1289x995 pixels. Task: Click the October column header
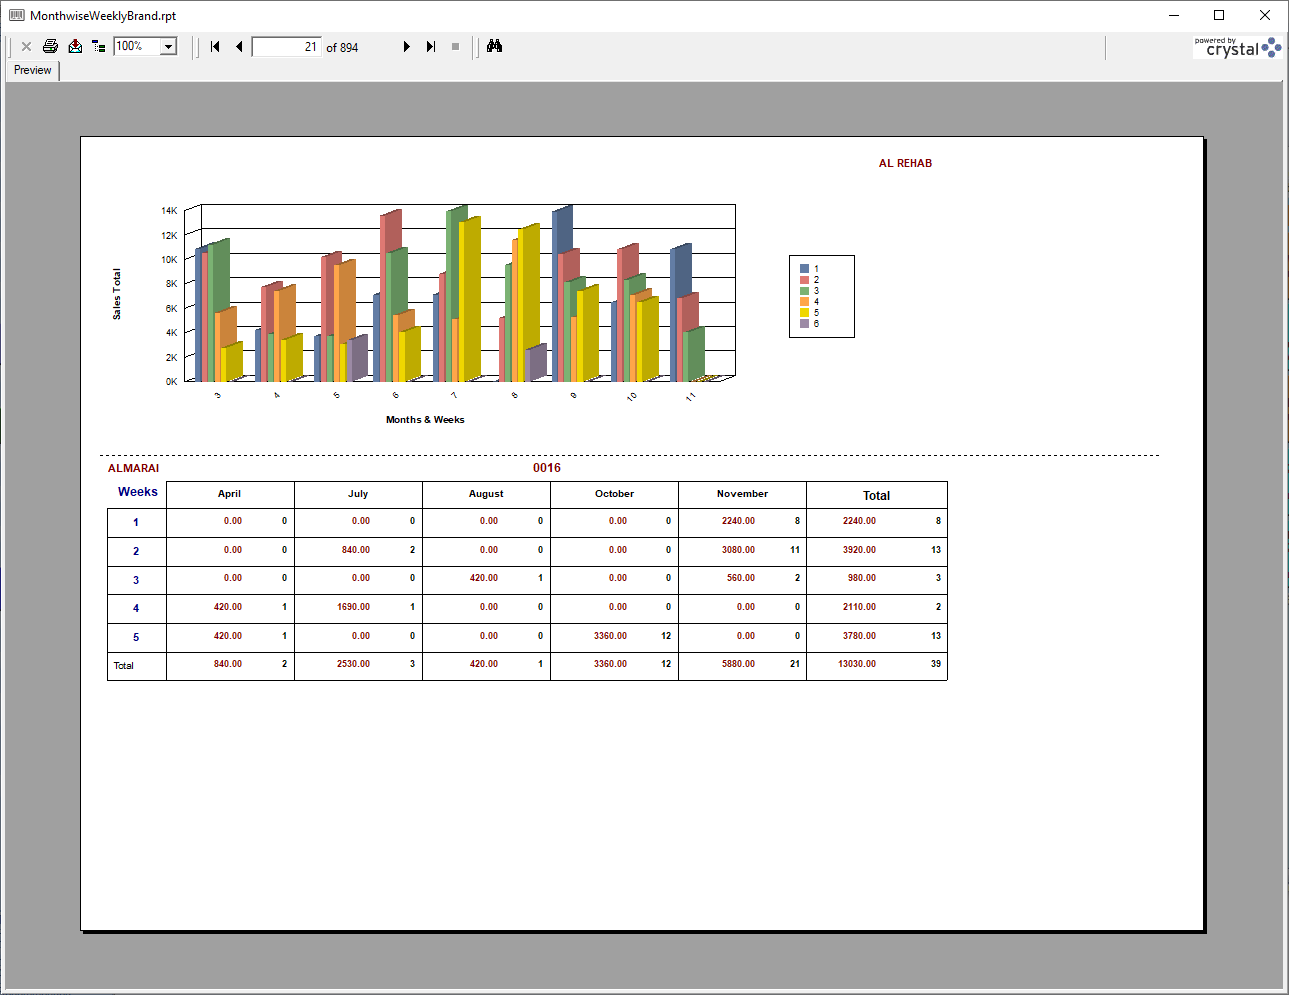(x=615, y=494)
